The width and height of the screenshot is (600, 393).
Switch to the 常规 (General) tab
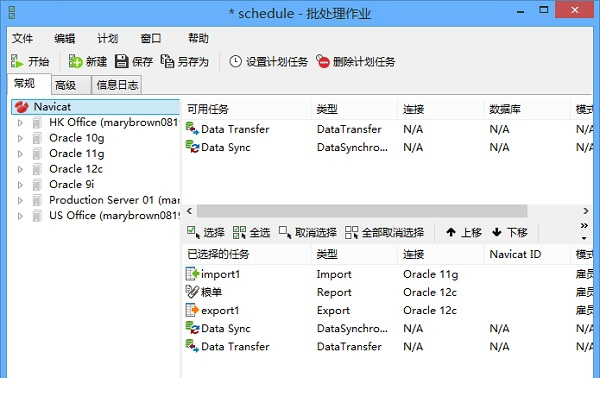click(29, 84)
